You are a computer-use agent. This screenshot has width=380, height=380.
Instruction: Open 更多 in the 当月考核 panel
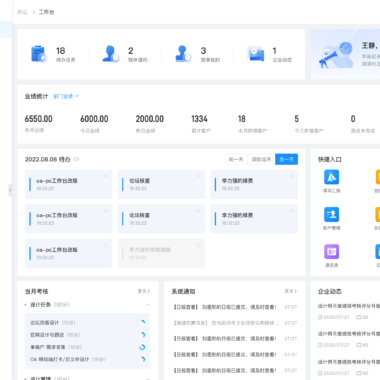tap(144, 291)
